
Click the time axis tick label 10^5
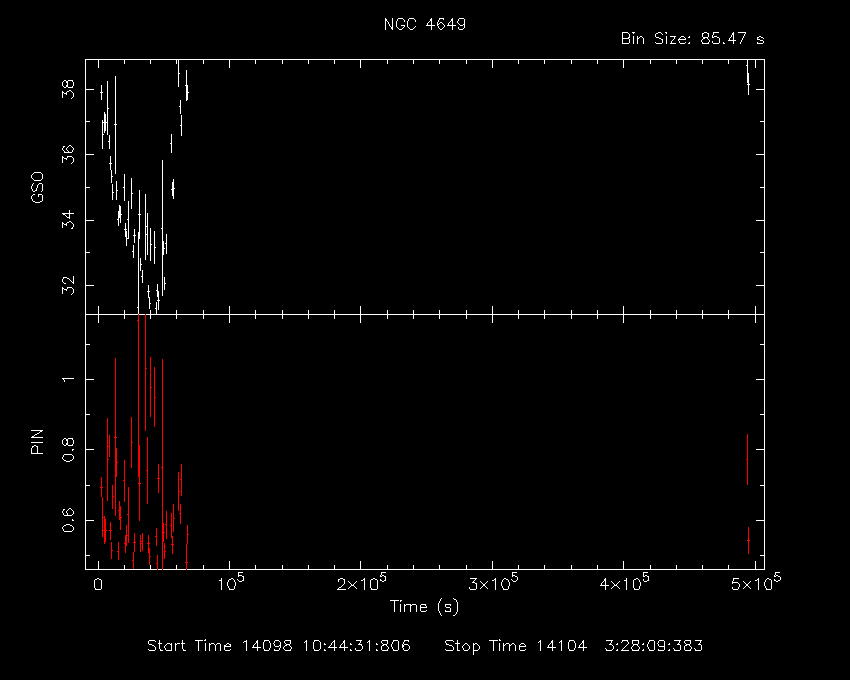point(231,583)
